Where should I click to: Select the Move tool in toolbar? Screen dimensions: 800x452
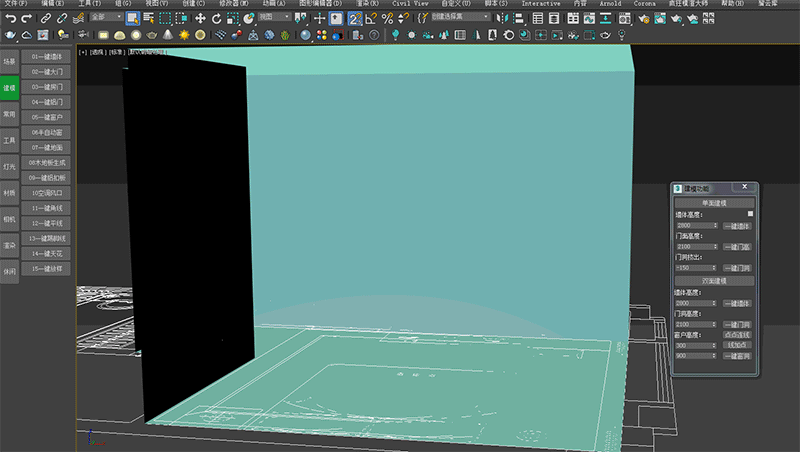[x=200, y=18]
